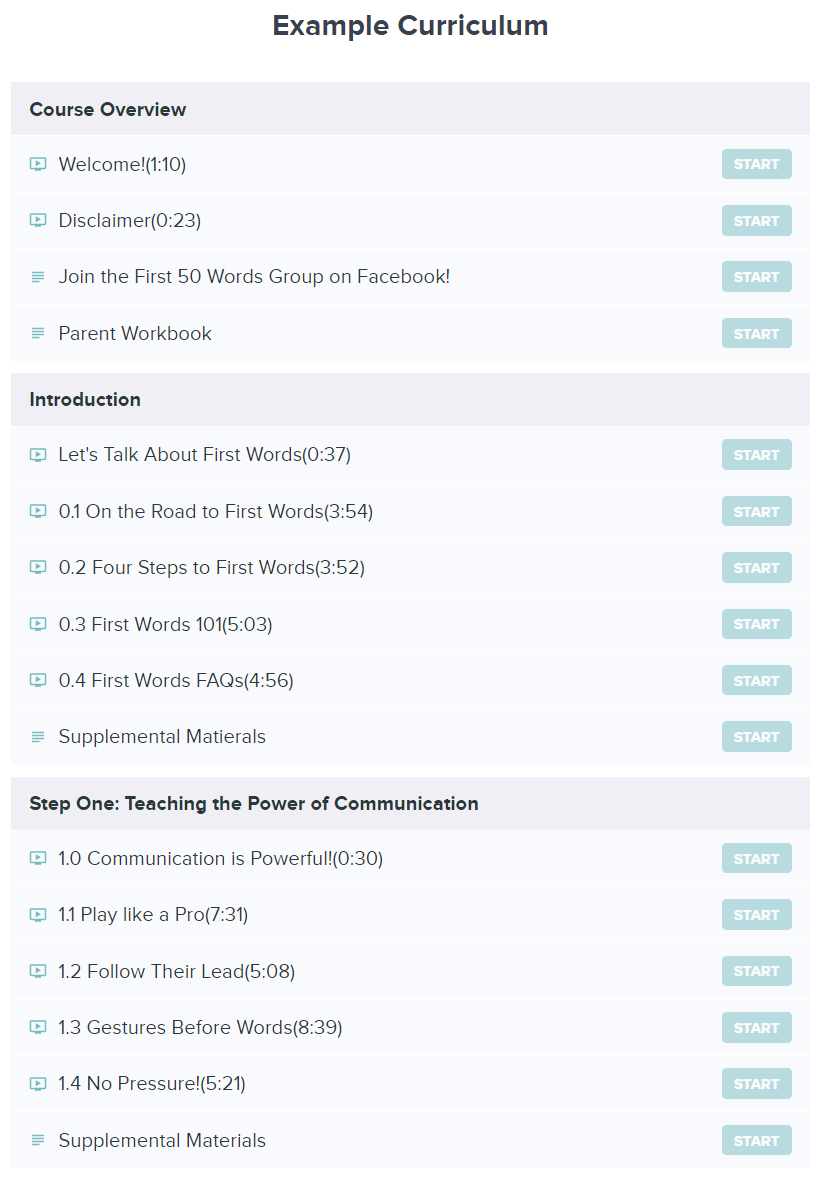Click text icon beside Supplemental Matierals in Introduction
Image resolution: width=820 pixels, height=1179 pixels.
(x=38, y=737)
